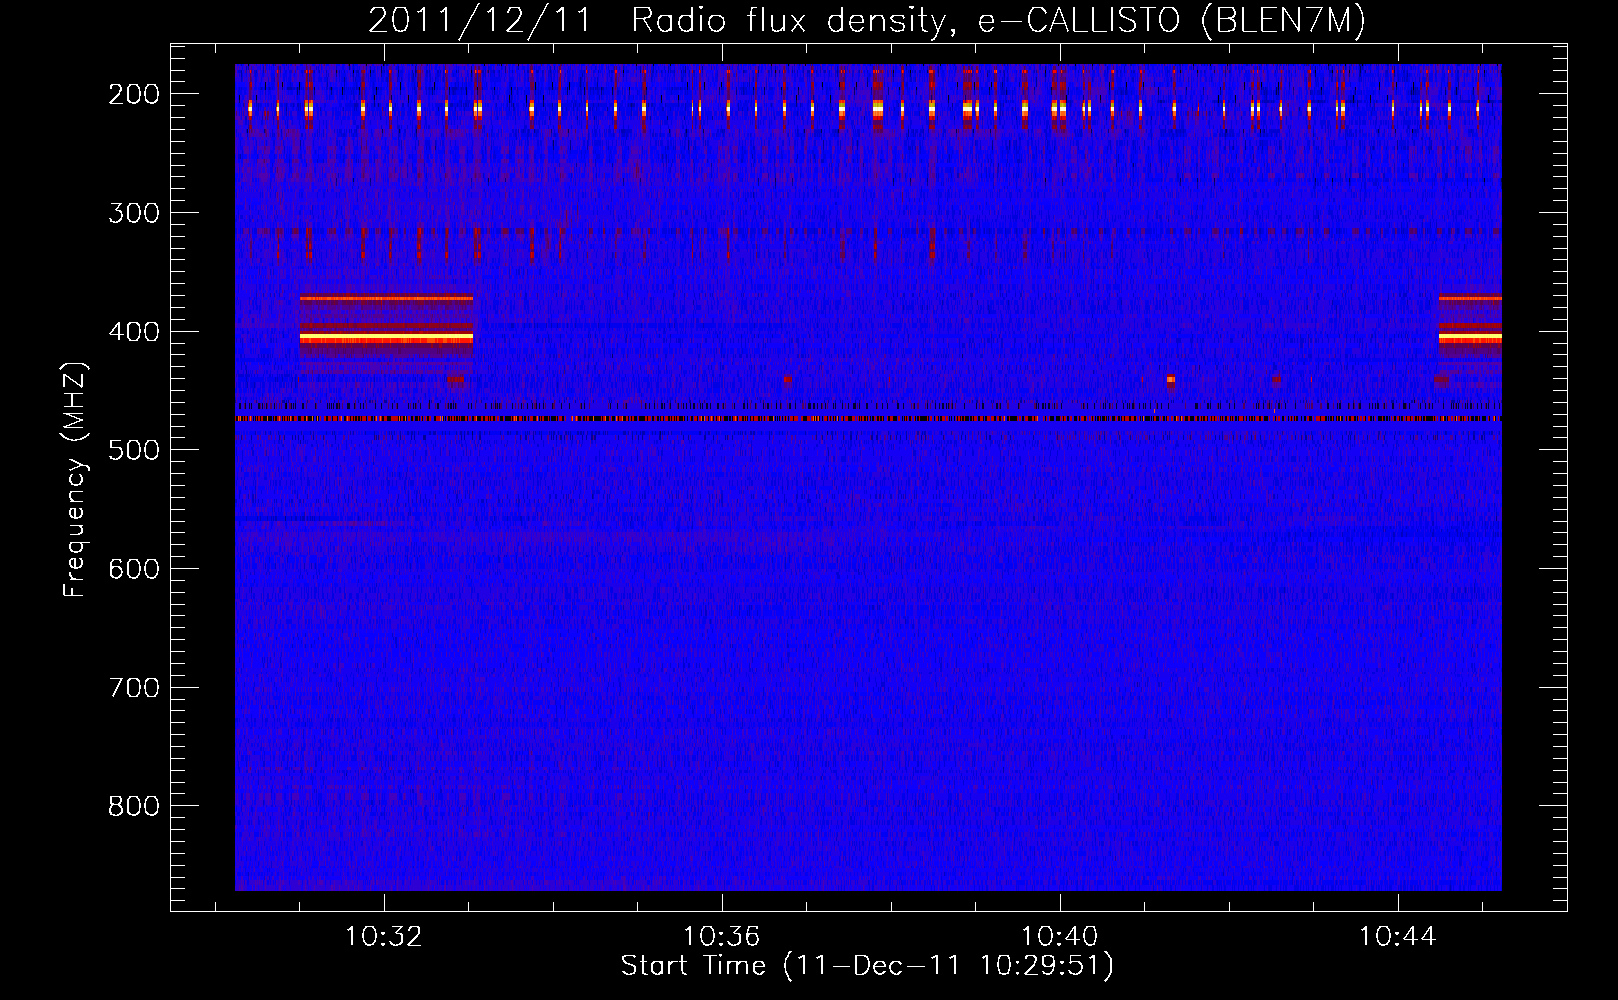Click the 10:32 time tick label
The image size is (1618, 1000).
tap(383, 937)
